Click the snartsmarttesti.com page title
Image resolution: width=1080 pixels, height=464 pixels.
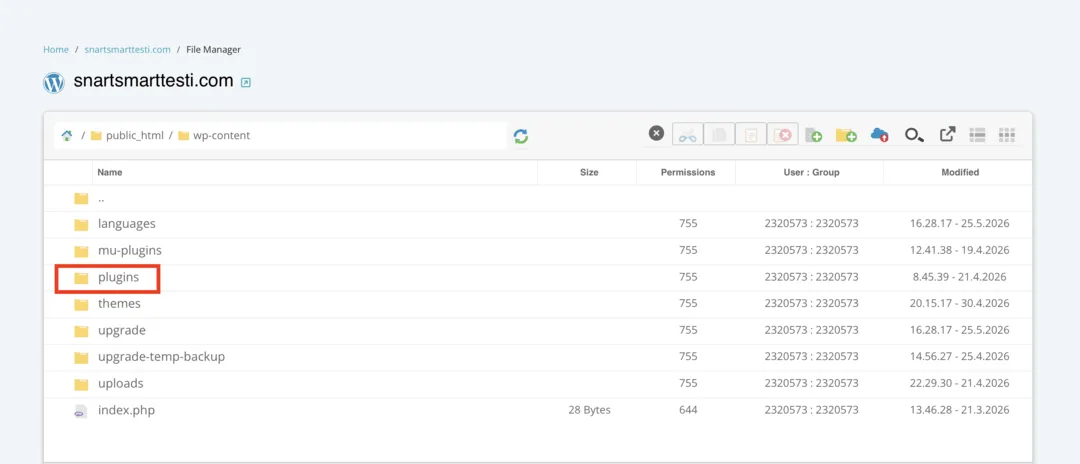pyautogui.click(x=154, y=81)
